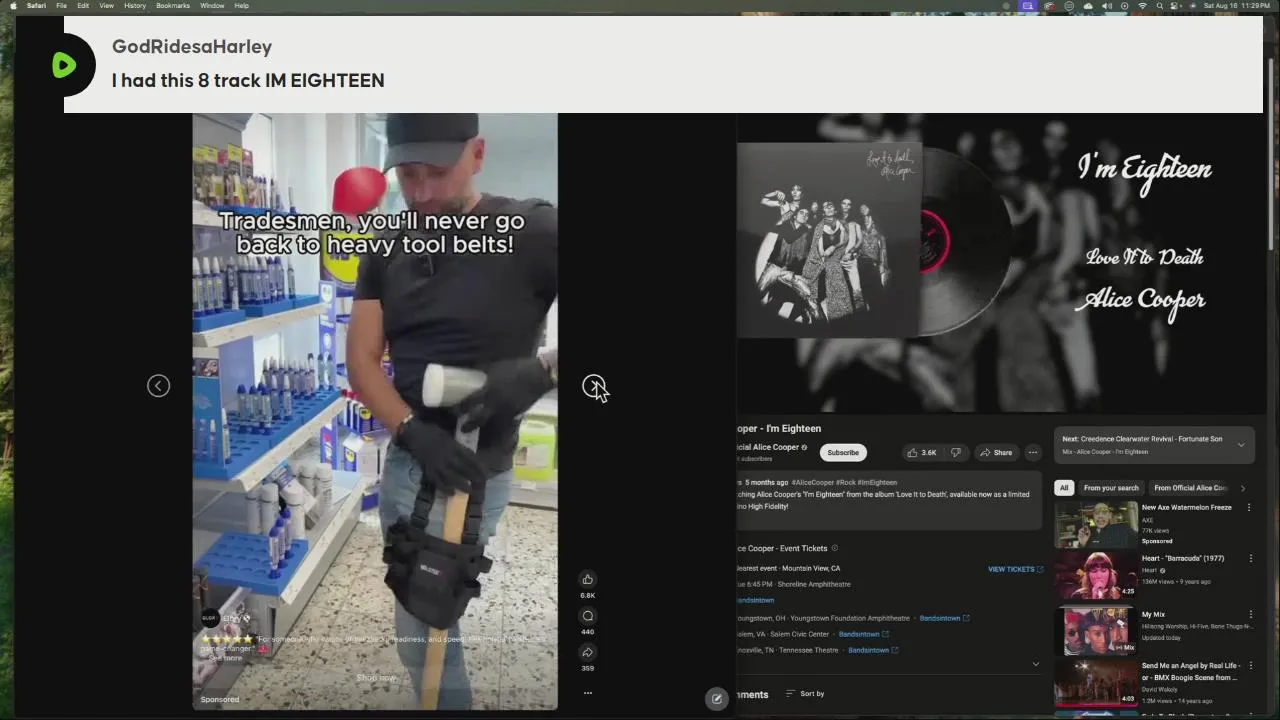Click the pencil edit floating button
1280x720 pixels.
point(716,699)
